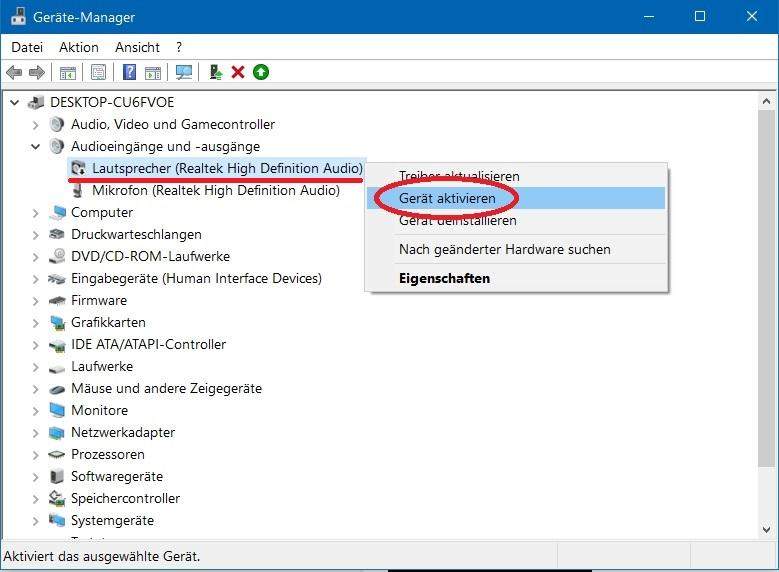Click the scrollbar down arrow
Viewport: 779px width, 572px height.
(766, 530)
